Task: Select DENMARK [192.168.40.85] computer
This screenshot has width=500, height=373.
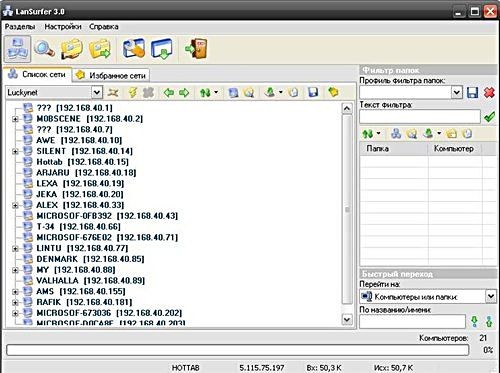Action: (90, 259)
